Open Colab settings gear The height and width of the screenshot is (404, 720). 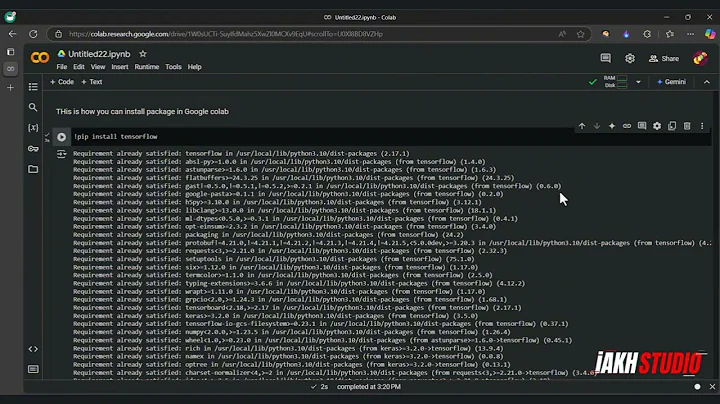630,58
